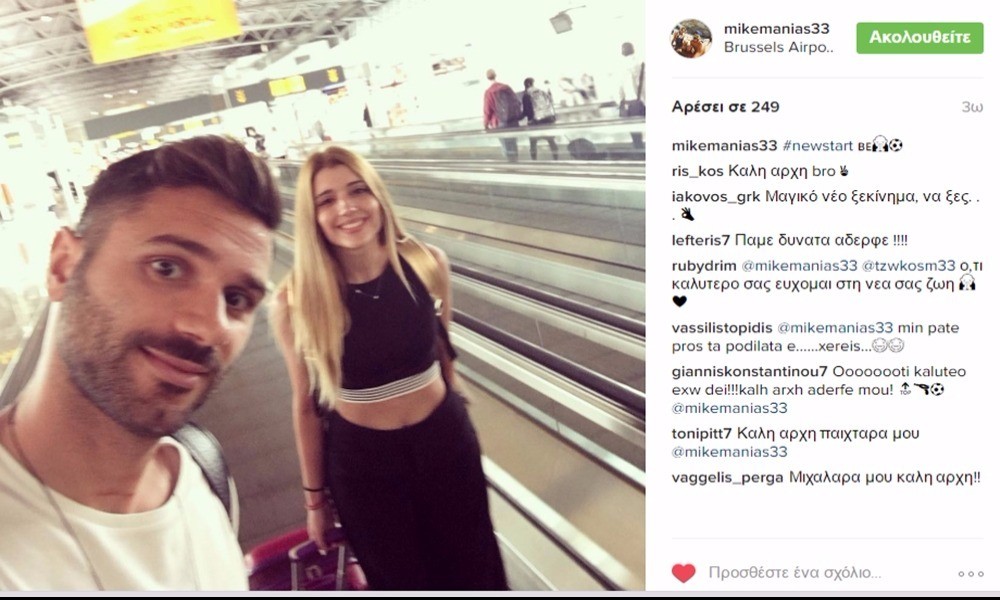
Task: Open vassilistopidis commenter profile
Action: point(721,328)
